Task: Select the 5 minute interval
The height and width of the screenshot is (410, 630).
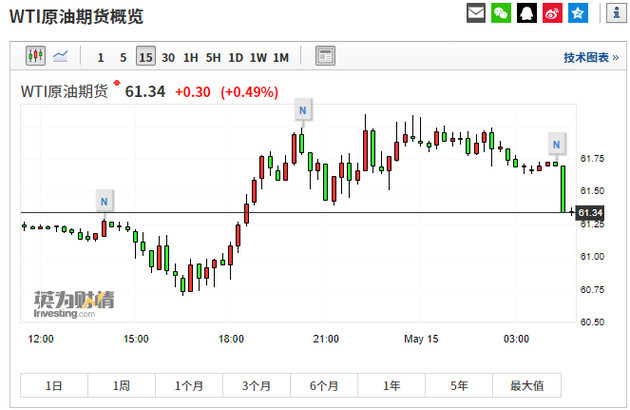Action: [123, 58]
